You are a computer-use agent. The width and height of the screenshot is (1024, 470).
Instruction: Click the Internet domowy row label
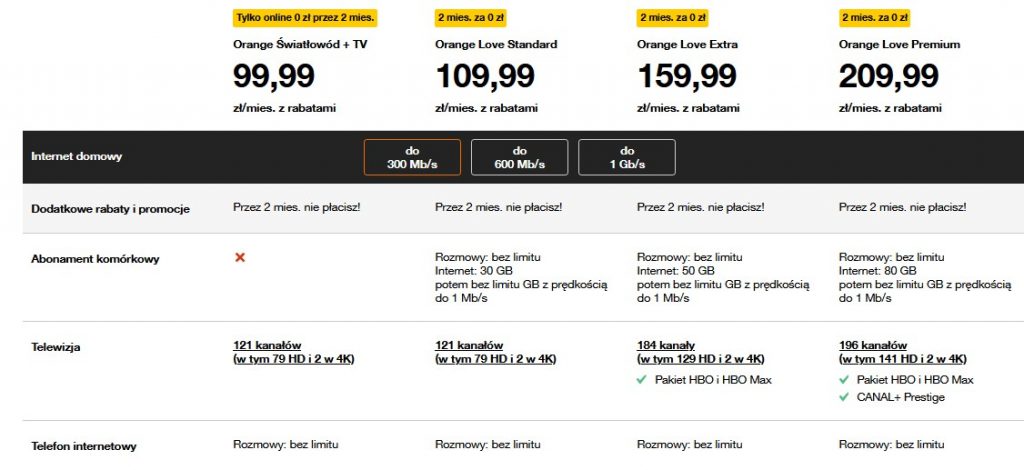76,157
